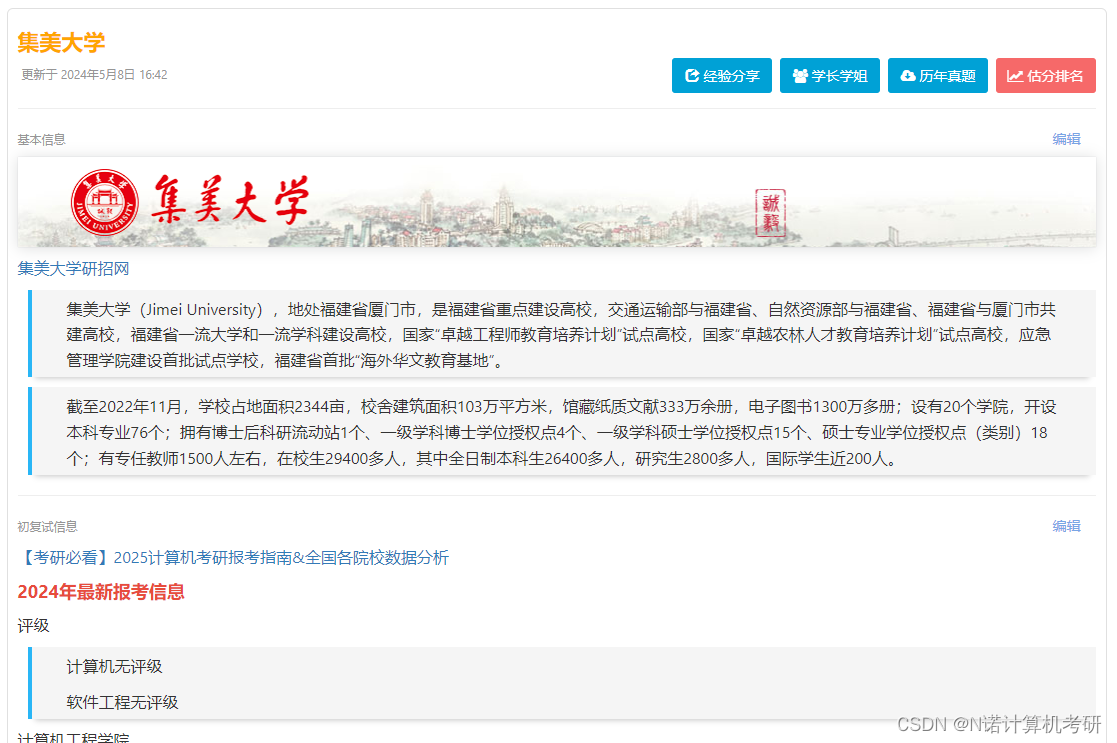Open the 学长学姐 button
This screenshot has width=1117, height=743.
tap(830, 76)
